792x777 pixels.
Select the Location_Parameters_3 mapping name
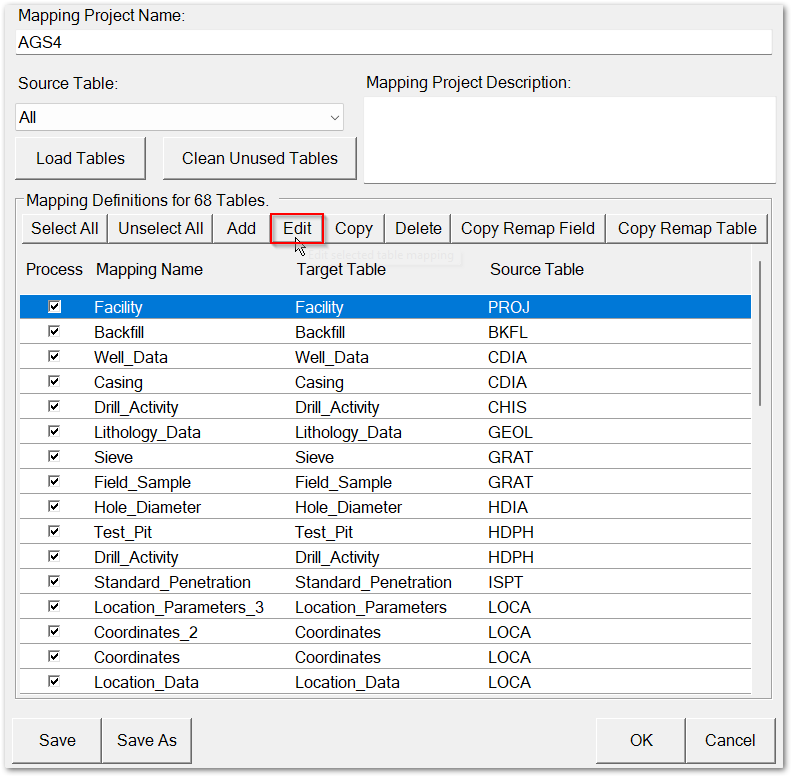179,607
